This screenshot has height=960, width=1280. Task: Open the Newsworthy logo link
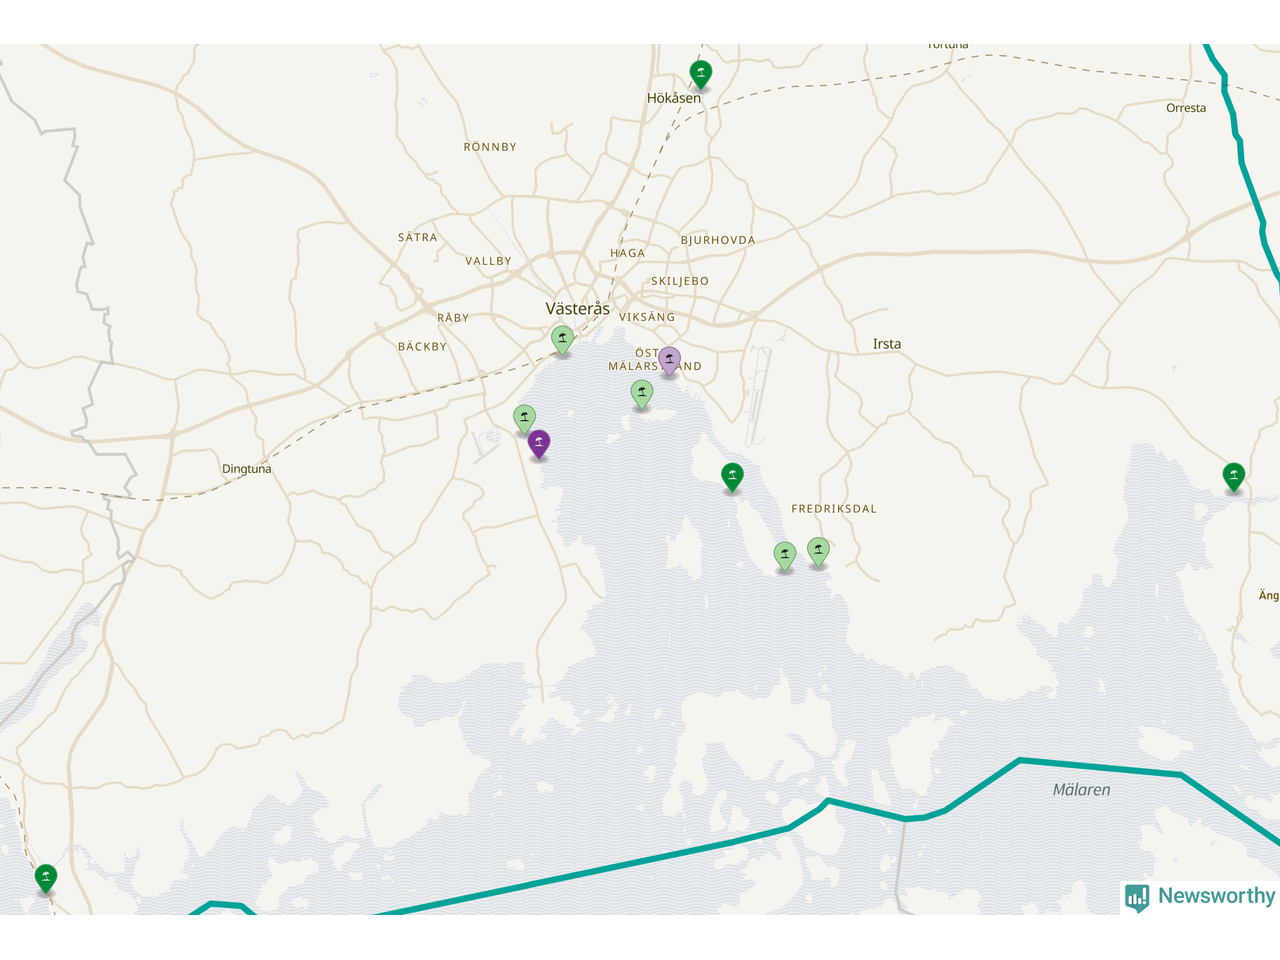coord(1200,896)
